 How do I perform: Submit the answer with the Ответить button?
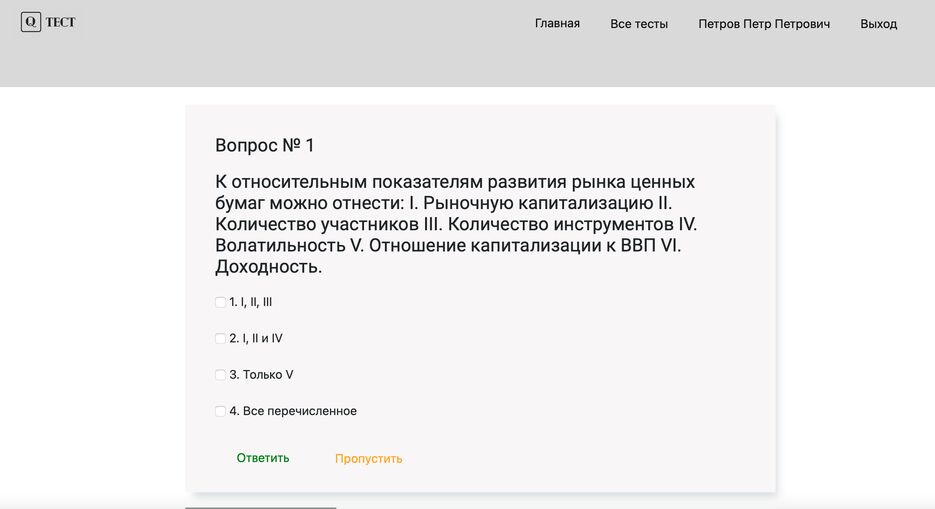click(263, 458)
